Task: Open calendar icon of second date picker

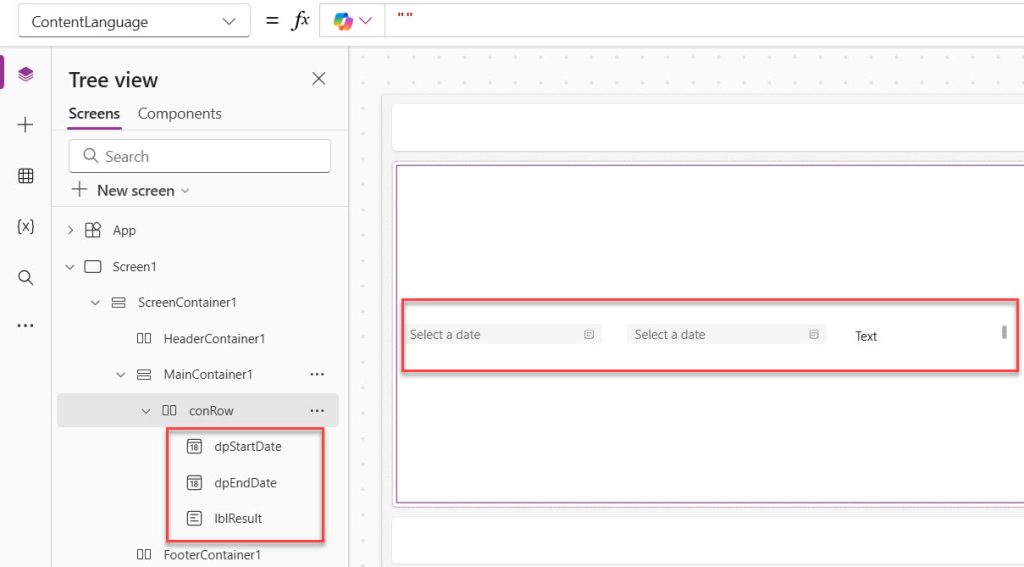Action: pyautogui.click(x=814, y=334)
